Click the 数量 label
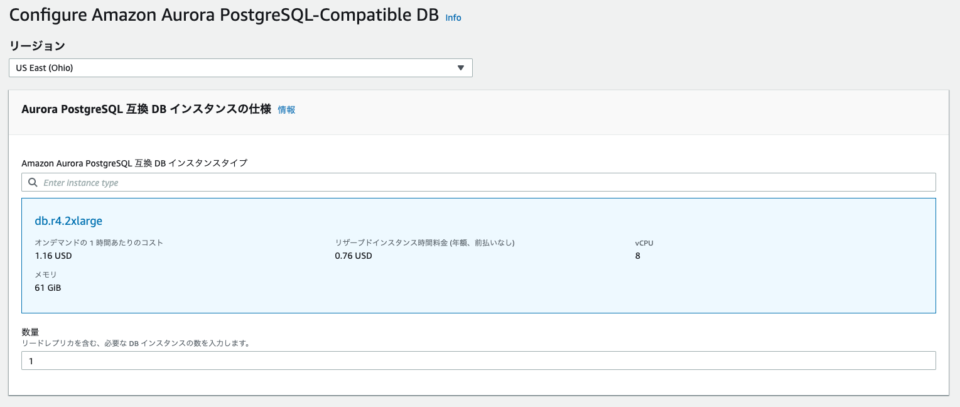Screen dimensions: 960x407 (30, 332)
